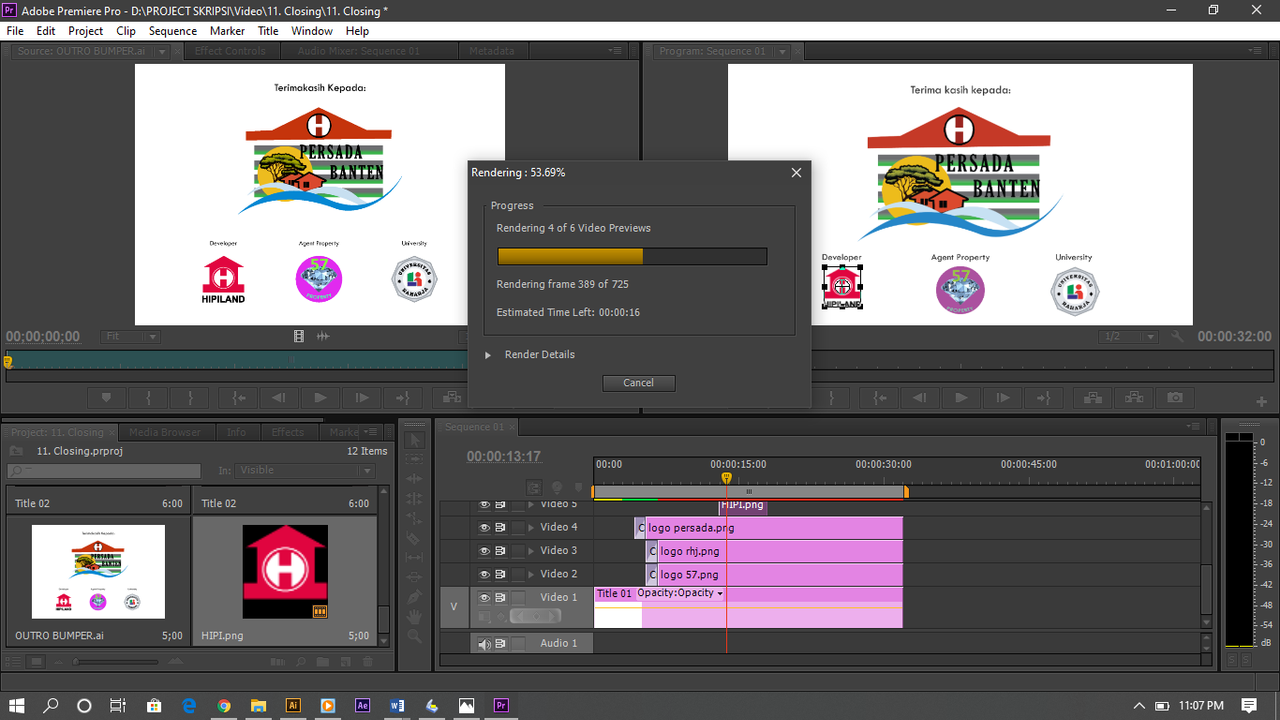This screenshot has height=720, width=1280.
Task: Click the Lift button in Program monitor
Action: tap(1092, 398)
